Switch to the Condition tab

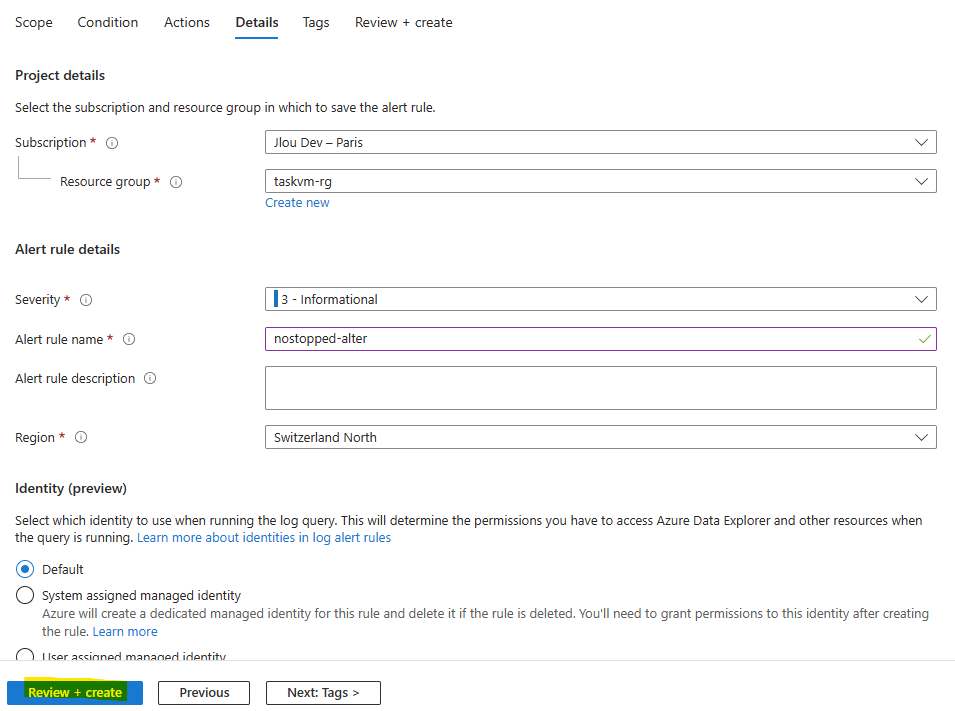click(x=108, y=23)
